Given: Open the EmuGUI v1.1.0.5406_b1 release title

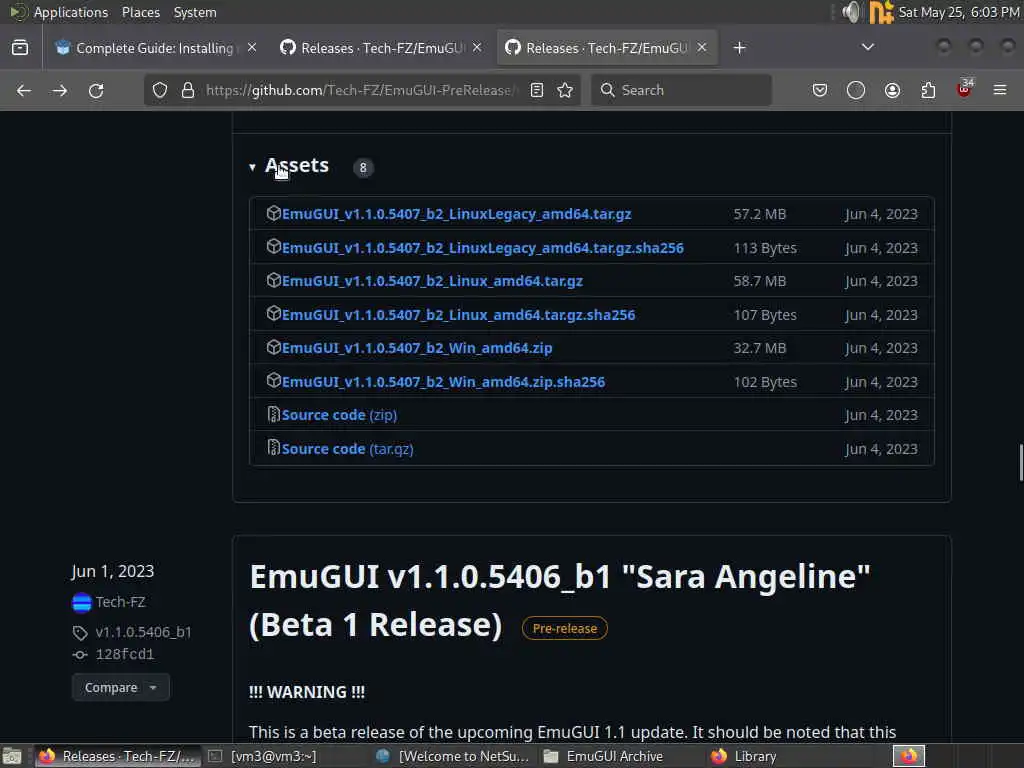Looking at the screenshot, I should tap(559, 600).
